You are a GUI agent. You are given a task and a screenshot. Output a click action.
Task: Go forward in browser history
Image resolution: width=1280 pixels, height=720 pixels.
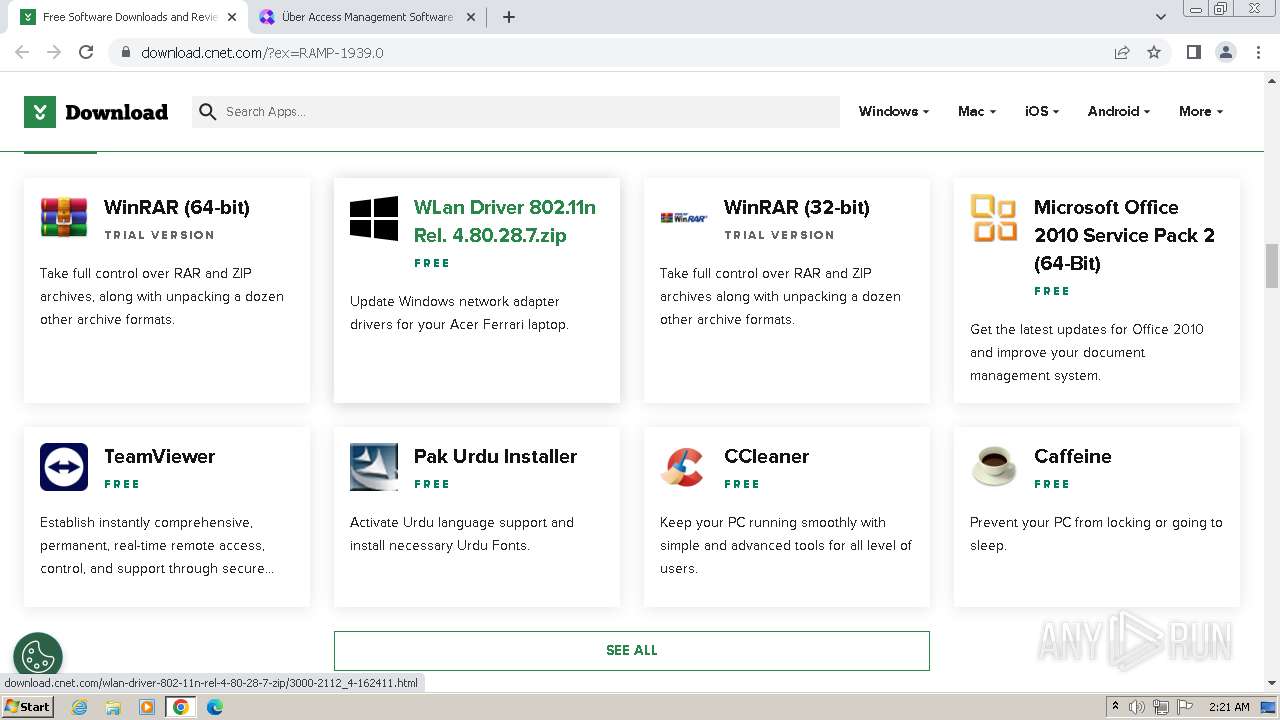click(x=54, y=52)
